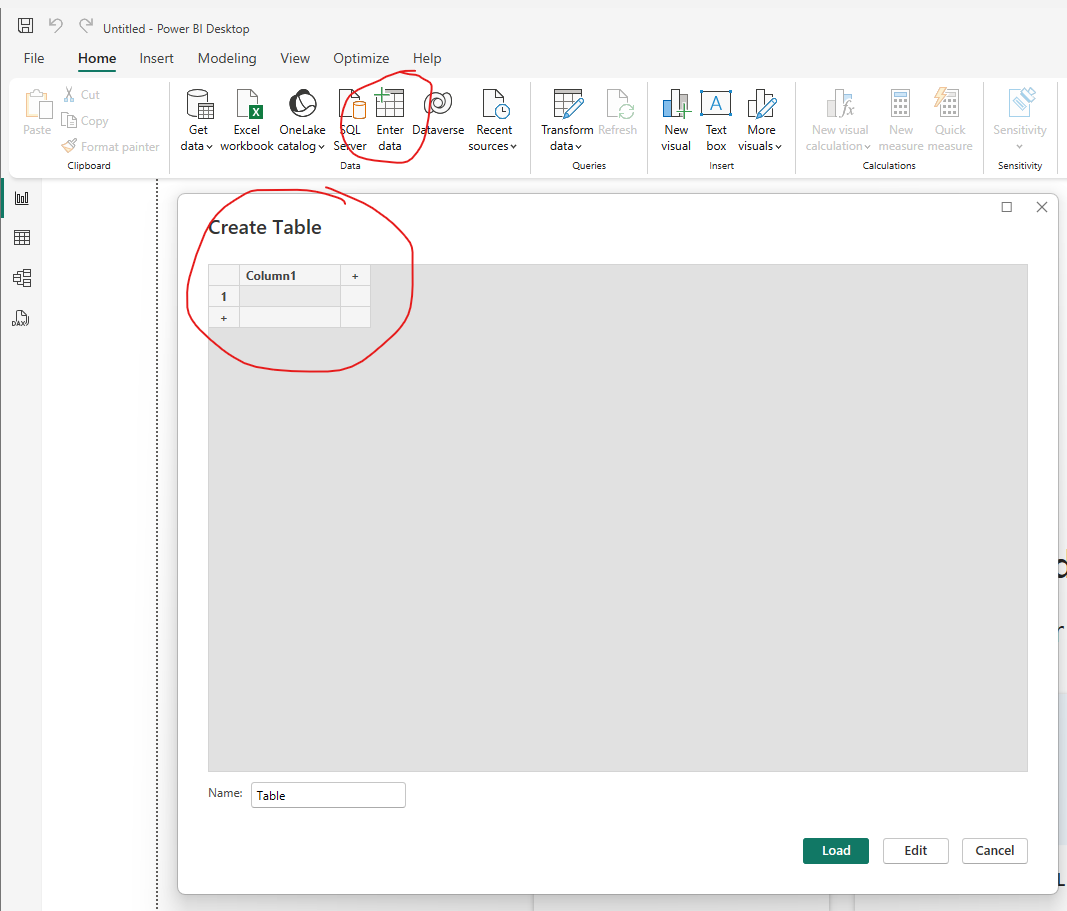Open DAX query view in sidebar
The image size is (1067, 911).
coord(21,319)
